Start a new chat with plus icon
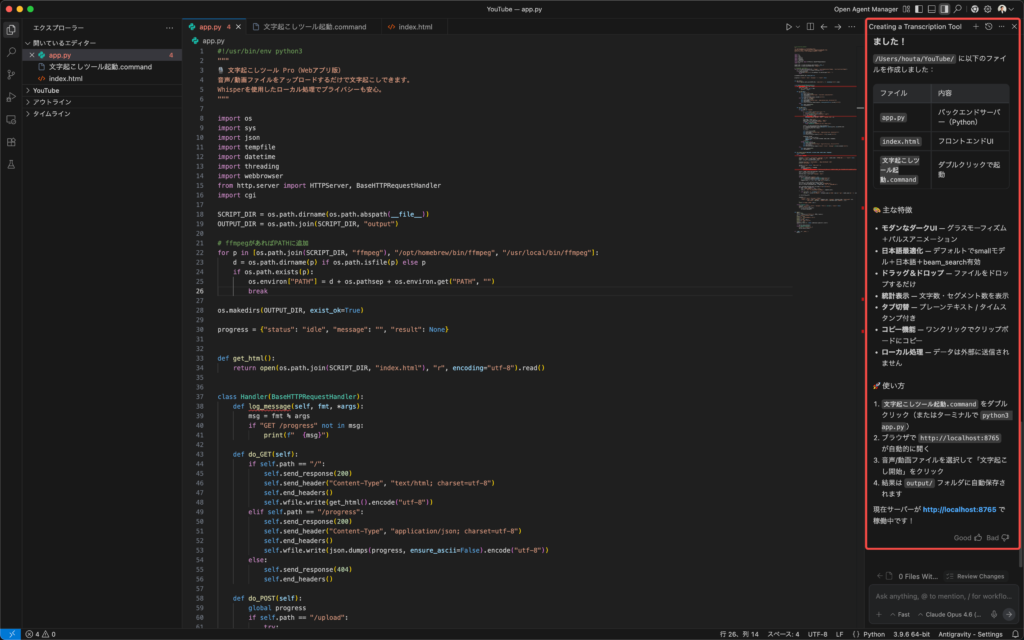This screenshot has height=640, width=1024. click(976, 27)
